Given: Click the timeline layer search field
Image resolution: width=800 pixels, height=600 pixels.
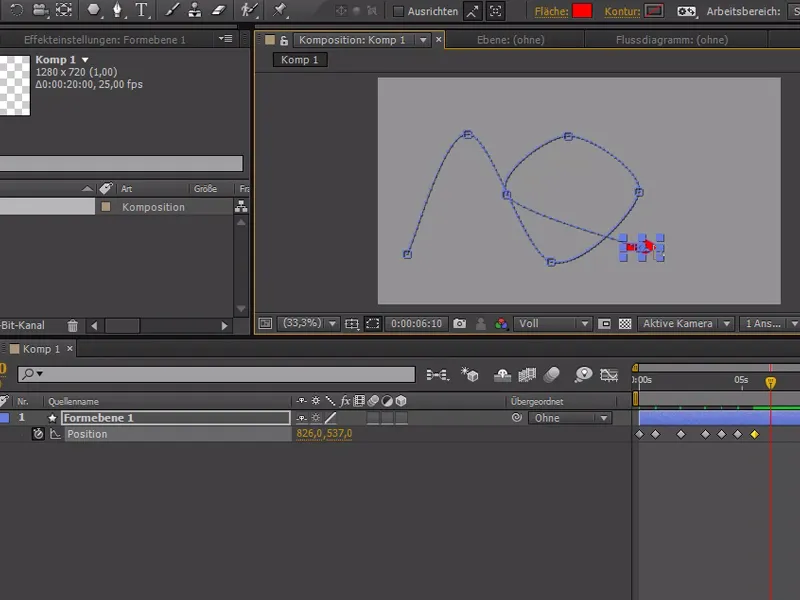Looking at the screenshot, I should (216, 374).
